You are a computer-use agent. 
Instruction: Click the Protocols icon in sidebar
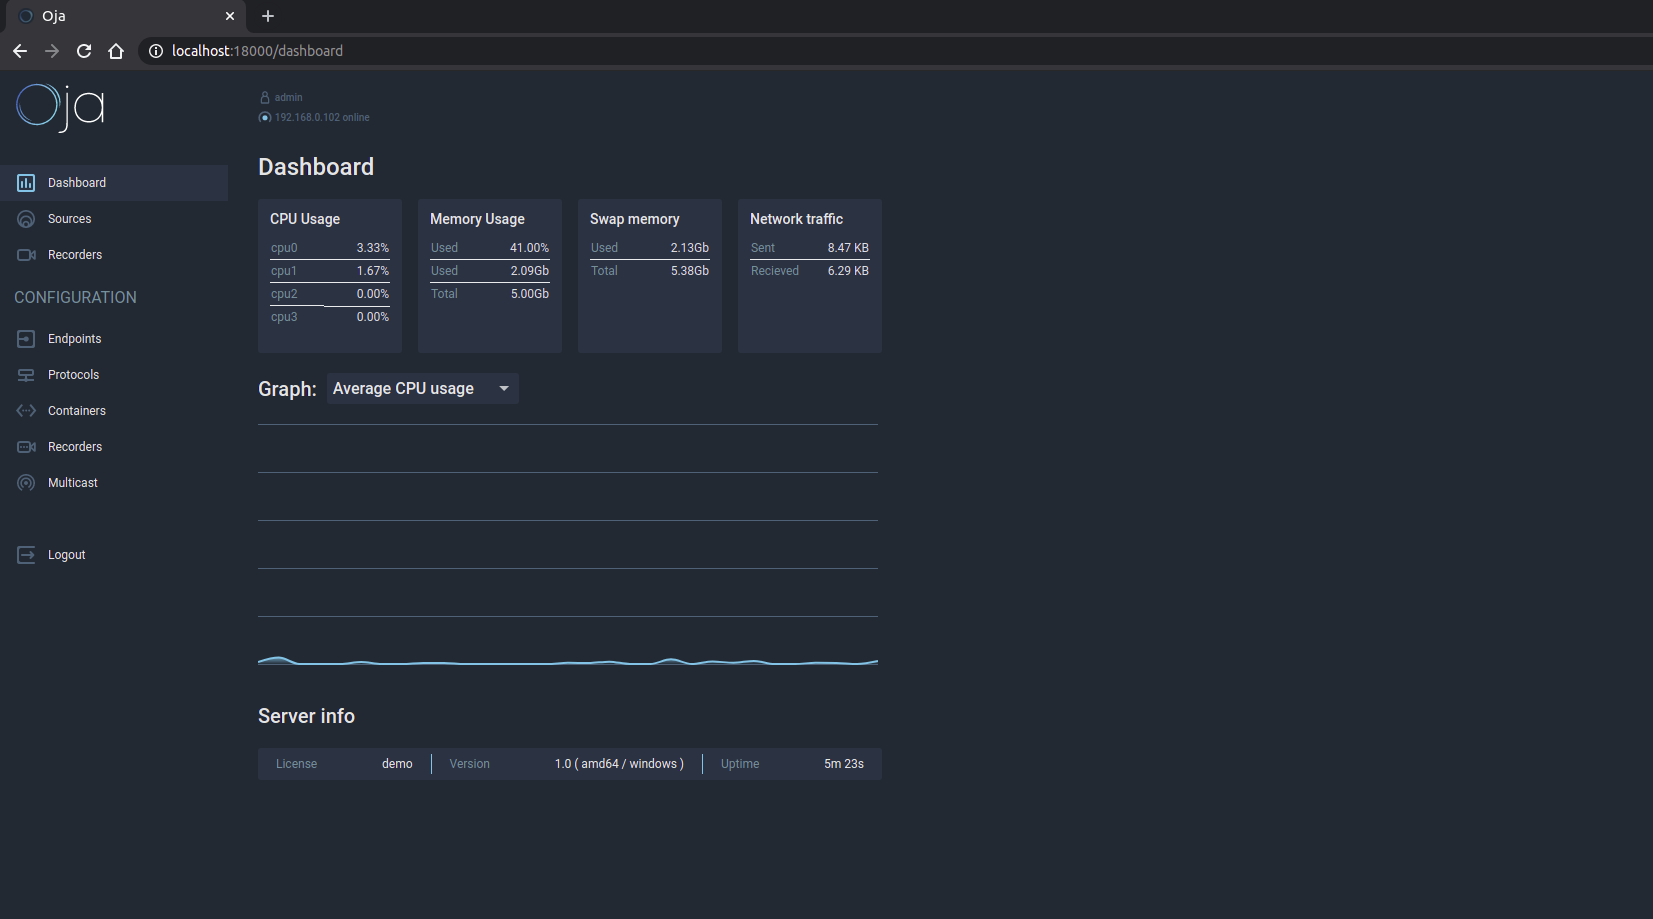[26, 375]
